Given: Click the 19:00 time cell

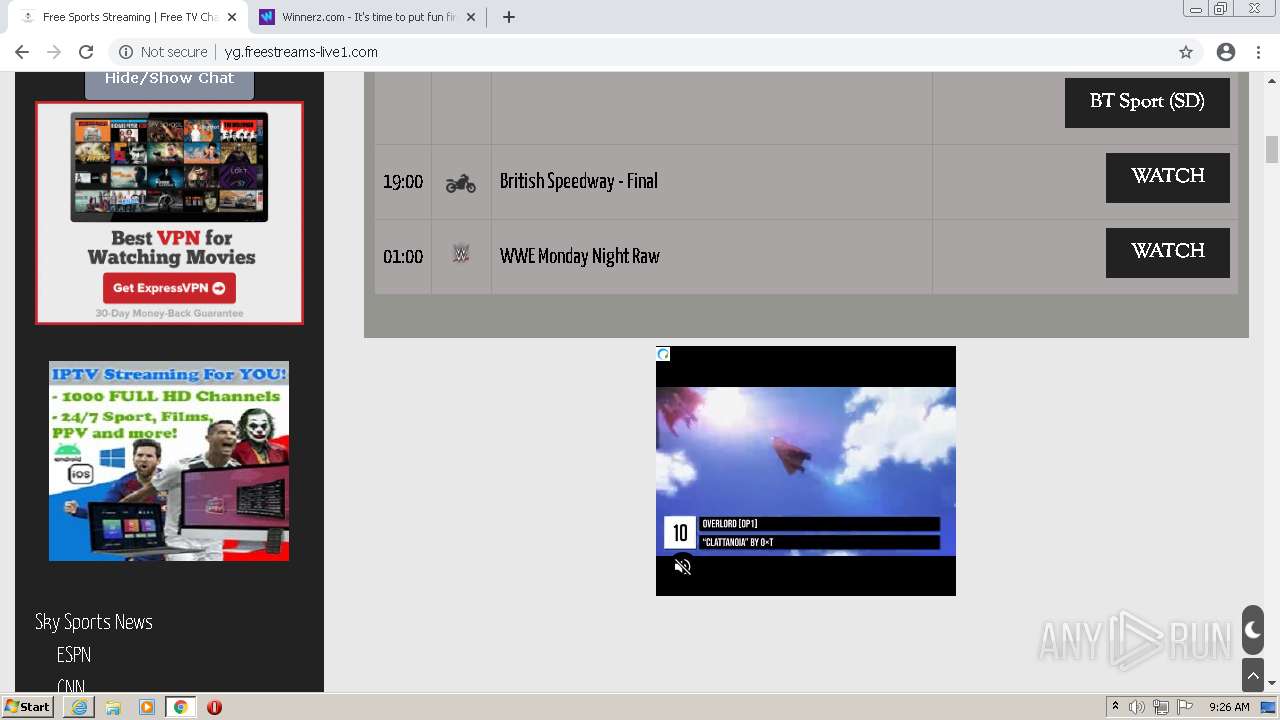Looking at the screenshot, I should coord(403,182).
